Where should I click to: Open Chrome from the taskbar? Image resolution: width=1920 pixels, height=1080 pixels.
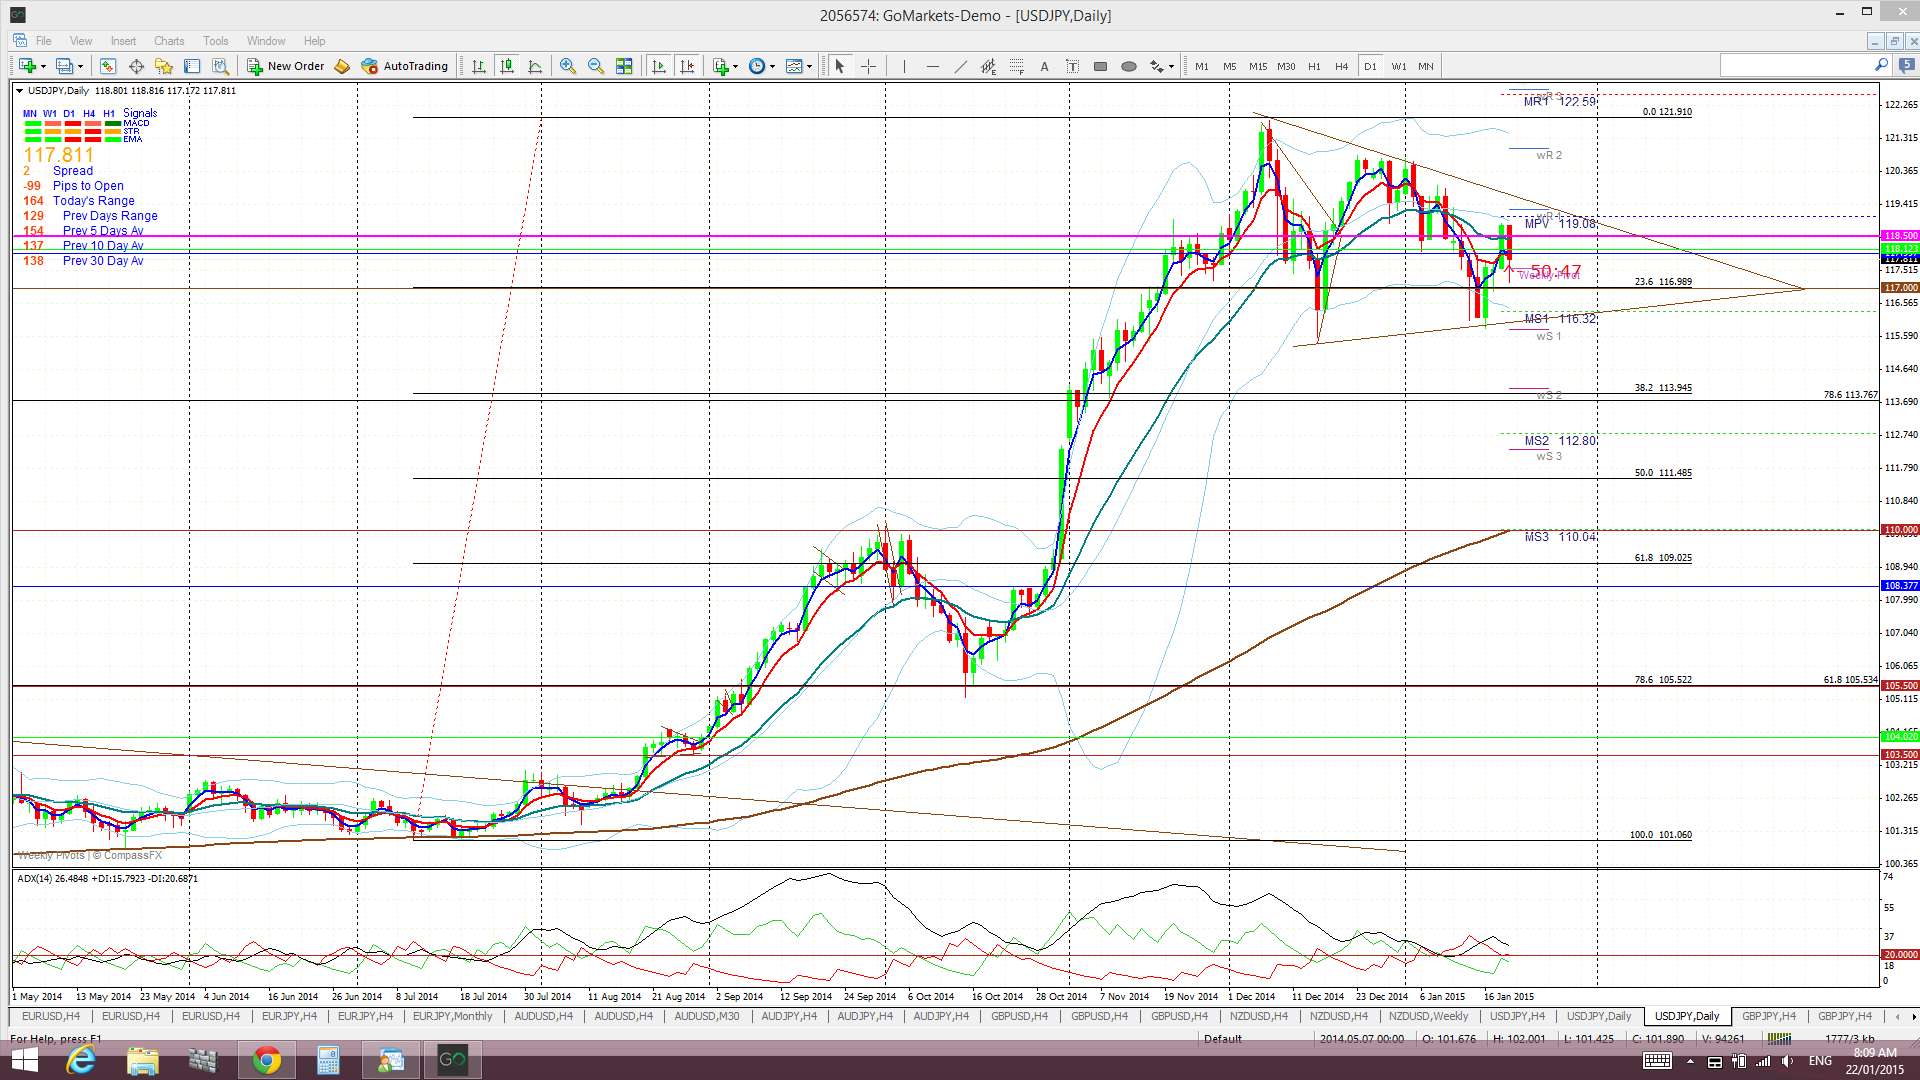pos(266,1060)
